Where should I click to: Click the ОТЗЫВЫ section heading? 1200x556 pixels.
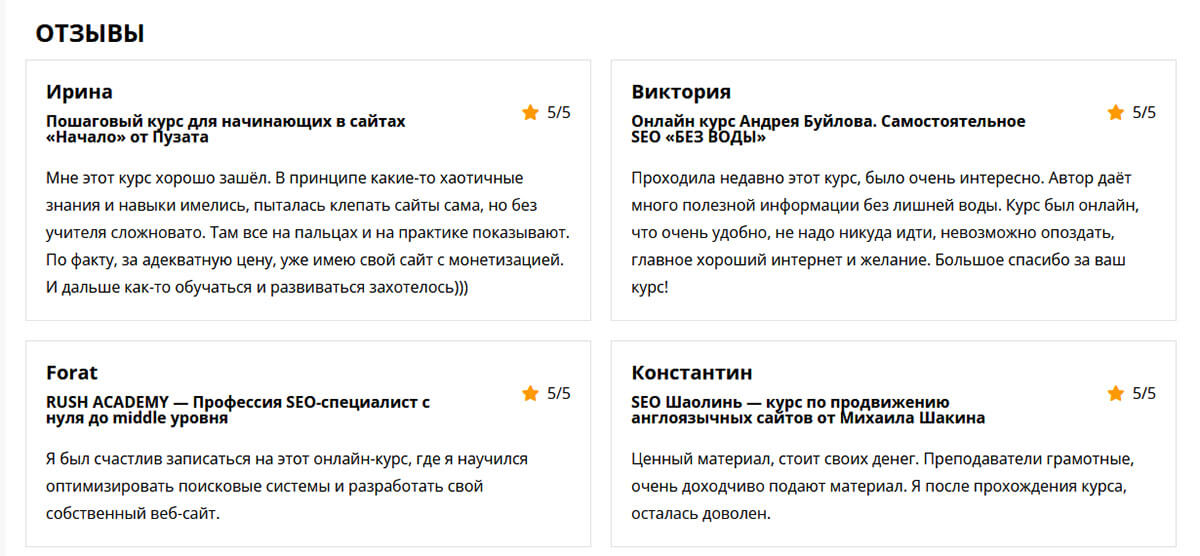click(x=90, y=33)
